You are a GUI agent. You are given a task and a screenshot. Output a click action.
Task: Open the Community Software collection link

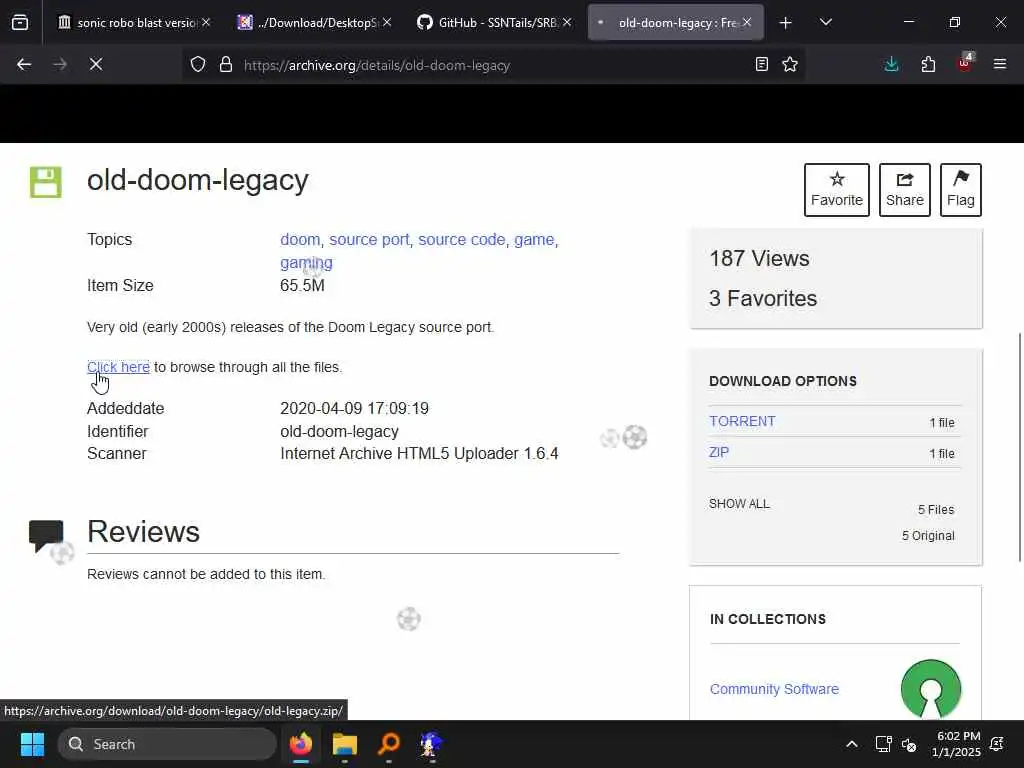774,689
